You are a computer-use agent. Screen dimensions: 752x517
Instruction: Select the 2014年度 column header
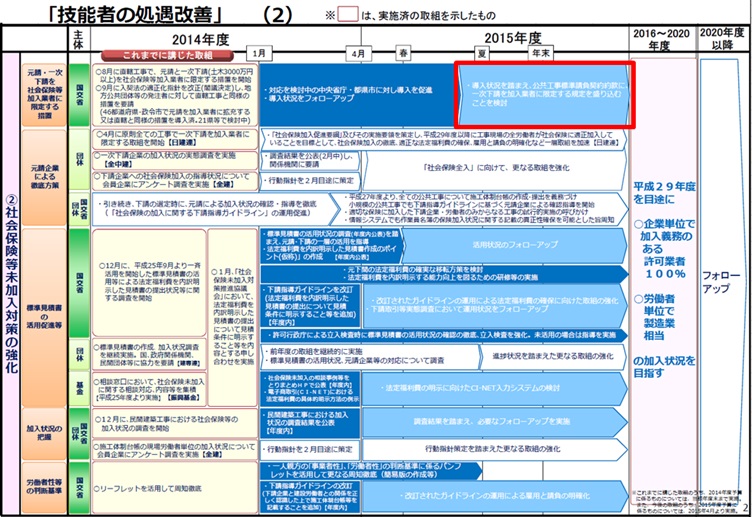200,39
